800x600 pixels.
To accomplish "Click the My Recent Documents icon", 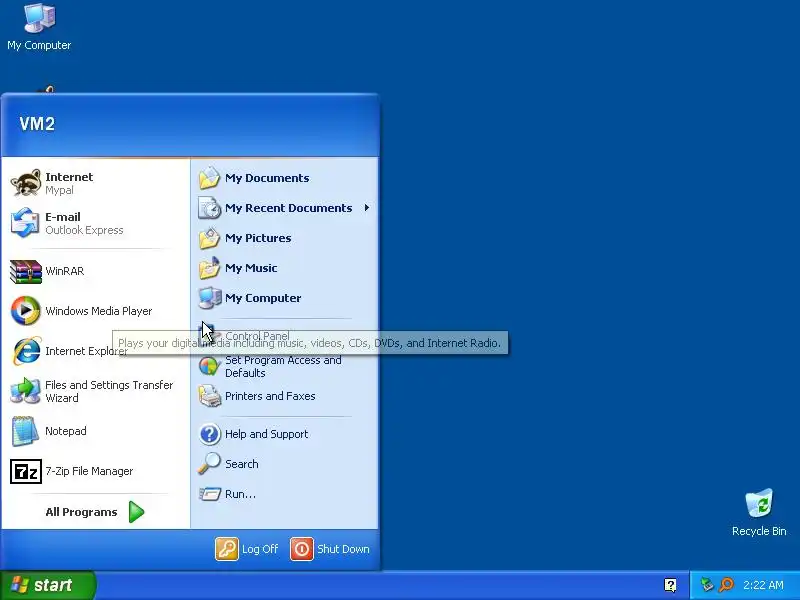I will 209,208.
